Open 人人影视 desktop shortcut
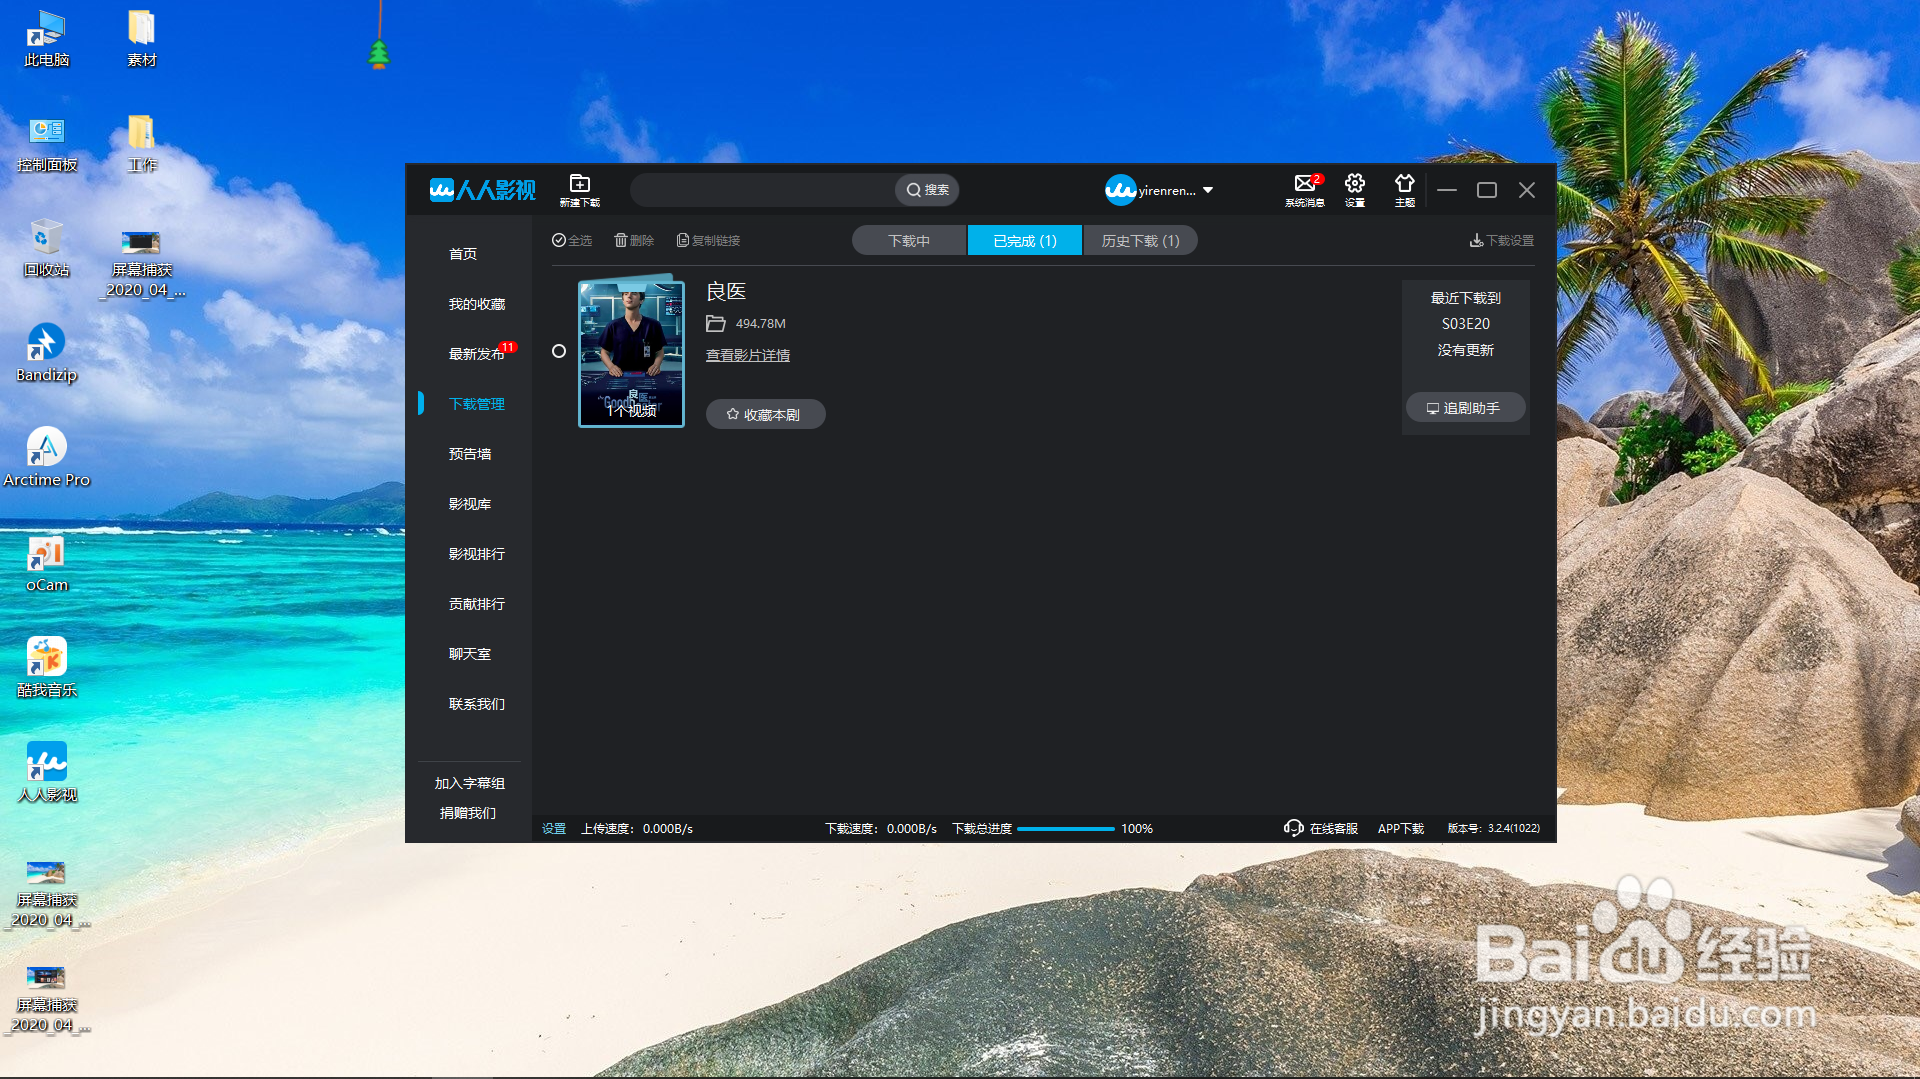 [x=46, y=773]
